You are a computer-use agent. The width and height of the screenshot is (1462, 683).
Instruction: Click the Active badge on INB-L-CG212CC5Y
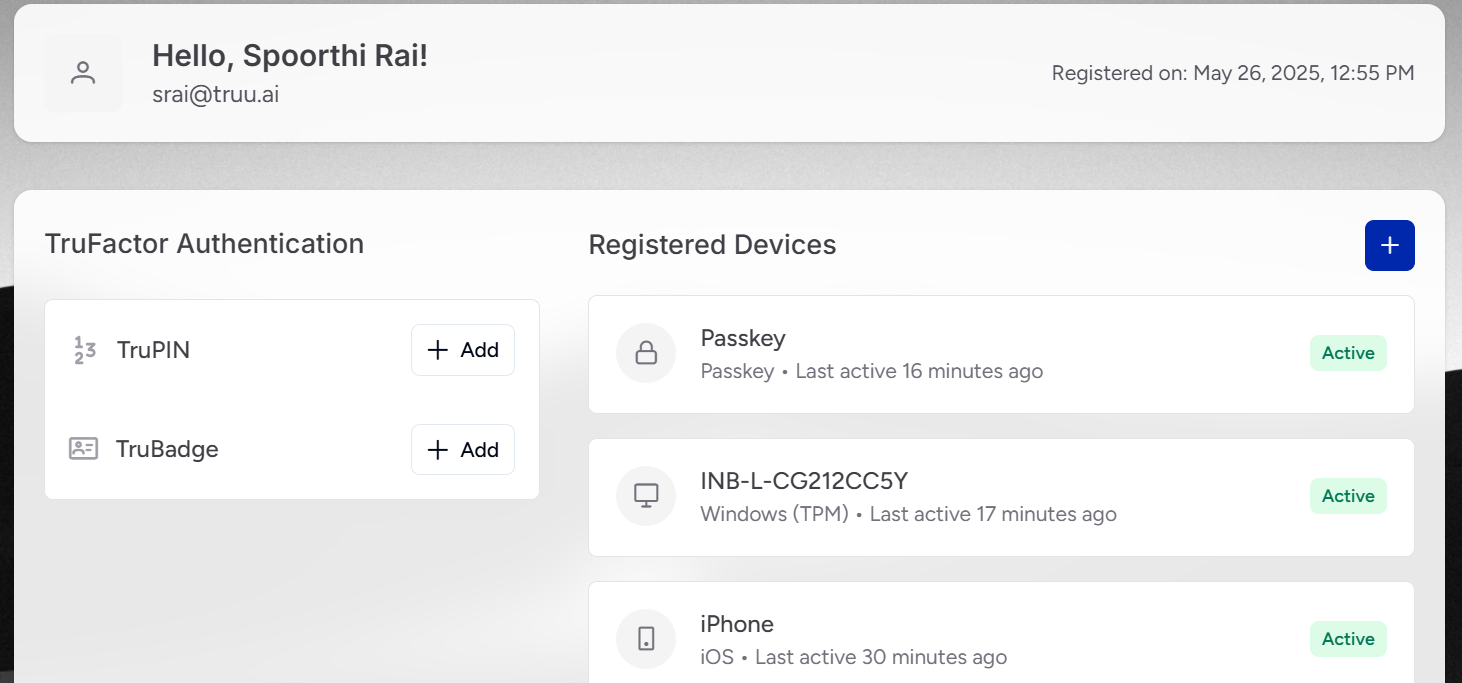1348,496
